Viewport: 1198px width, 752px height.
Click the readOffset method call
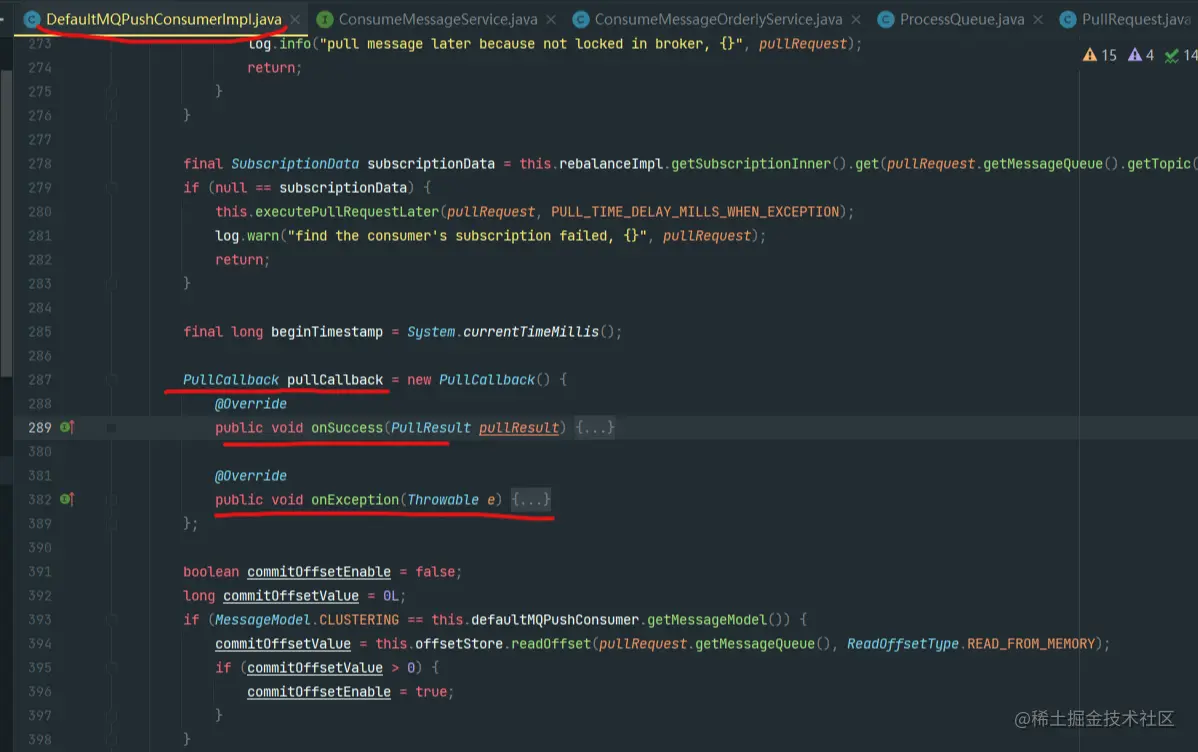(551, 643)
